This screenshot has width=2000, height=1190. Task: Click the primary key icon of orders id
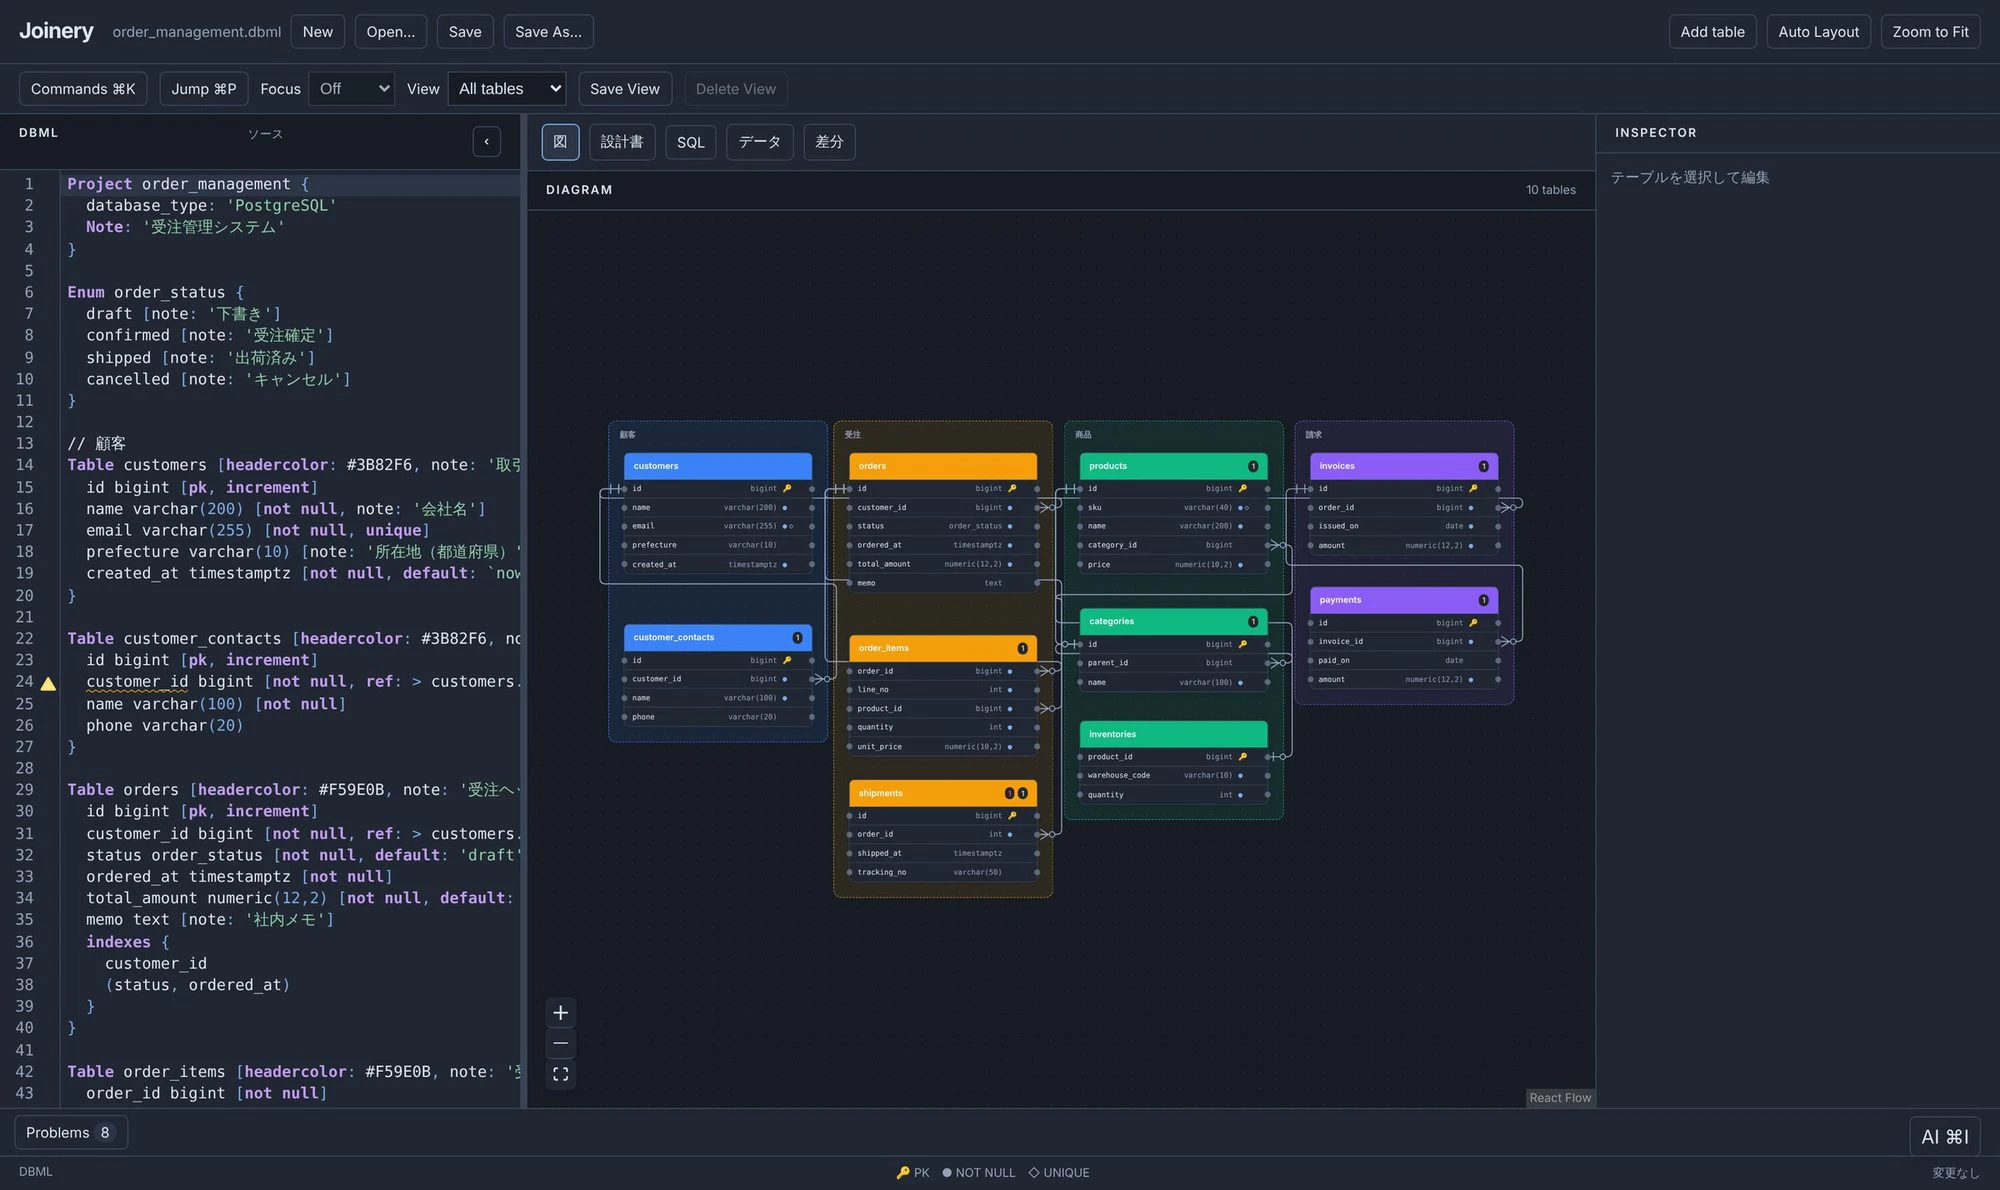pyautogui.click(x=1012, y=488)
